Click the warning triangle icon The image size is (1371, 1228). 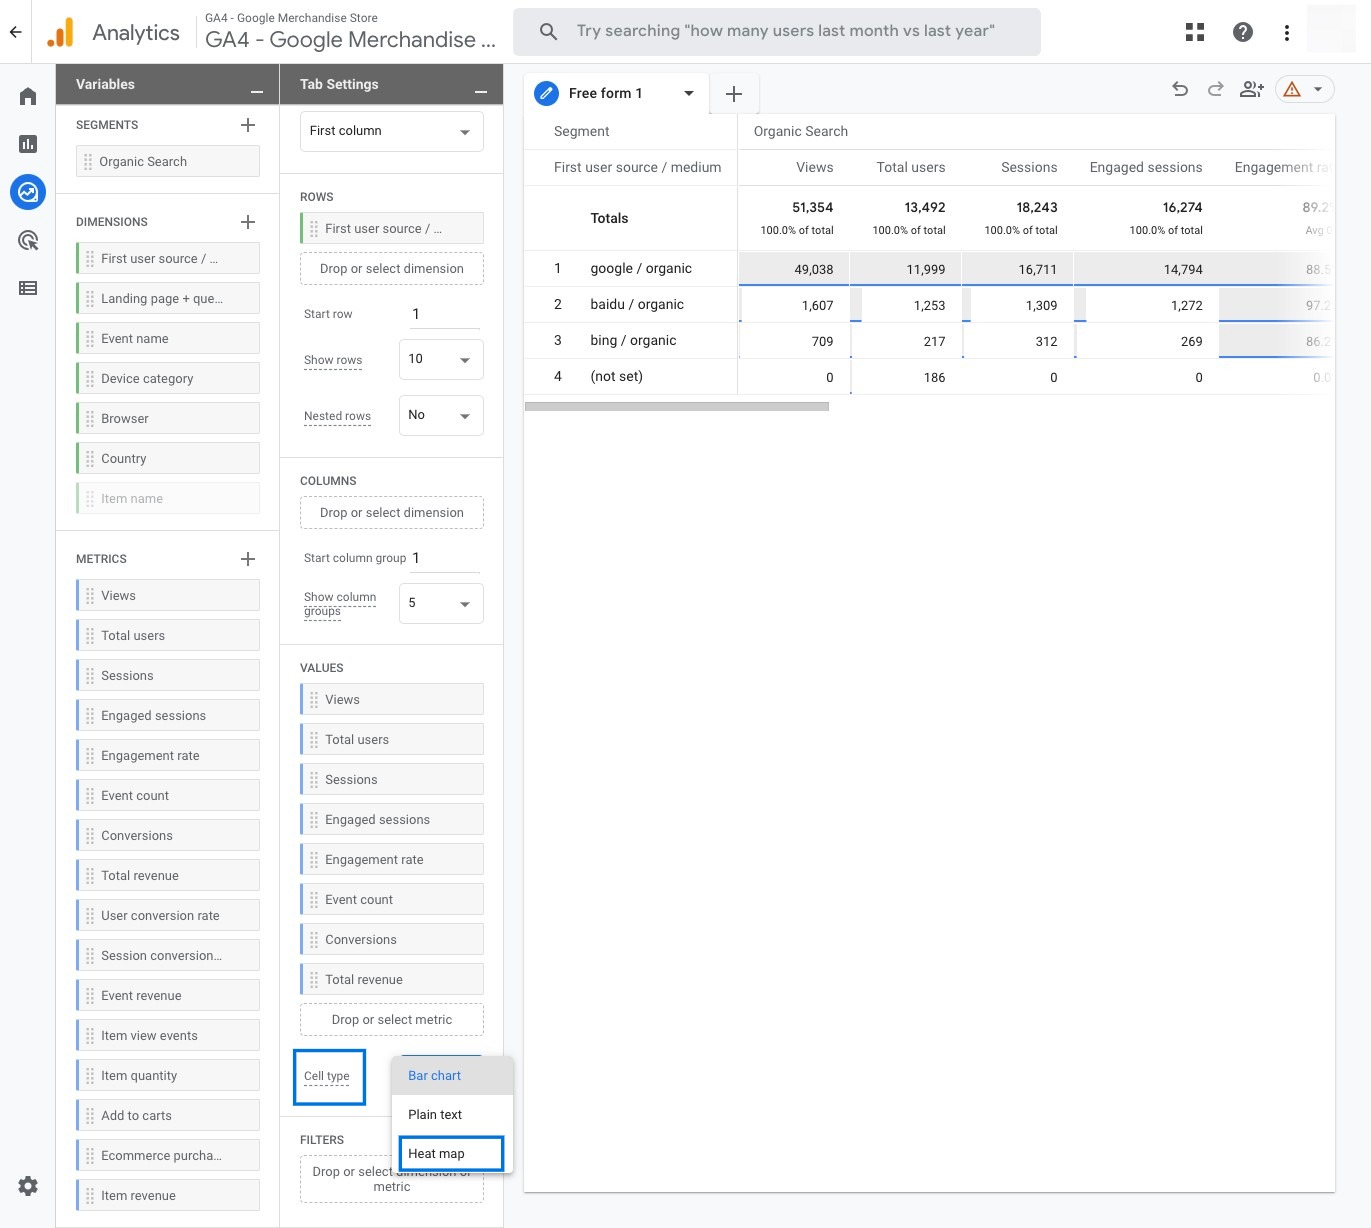pyautogui.click(x=1292, y=89)
